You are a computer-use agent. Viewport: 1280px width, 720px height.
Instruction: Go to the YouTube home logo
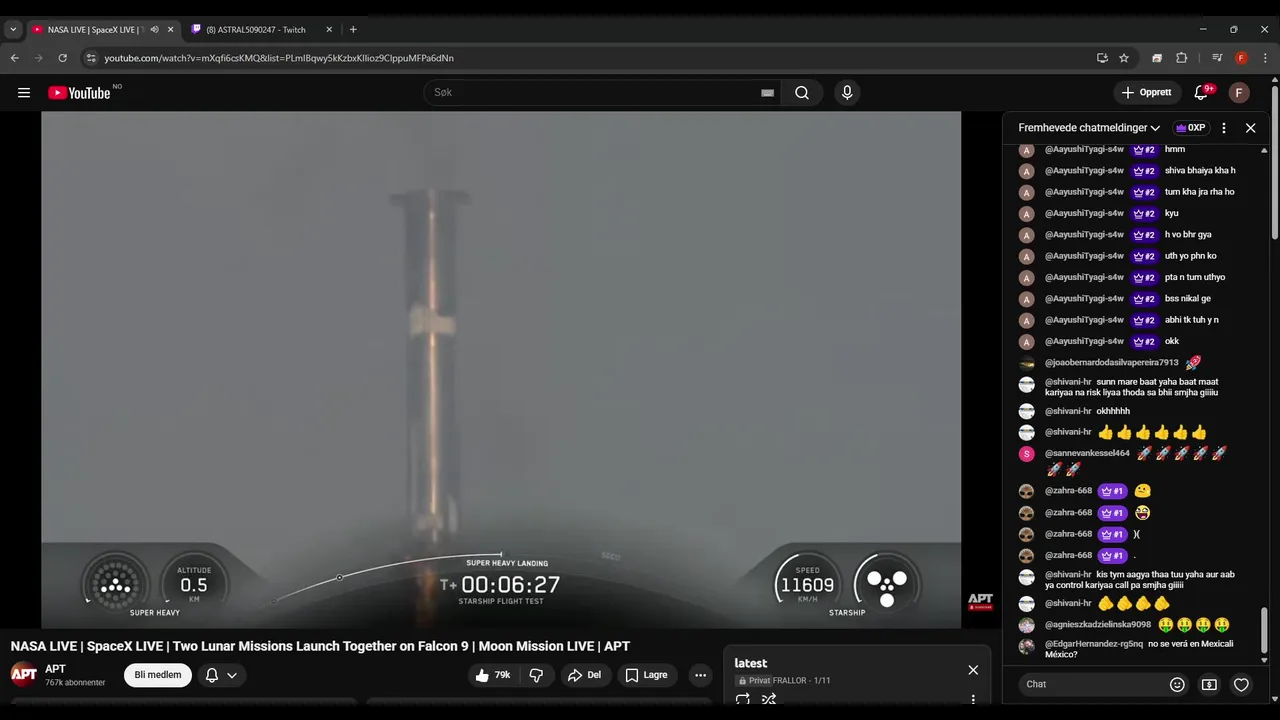coord(79,93)
